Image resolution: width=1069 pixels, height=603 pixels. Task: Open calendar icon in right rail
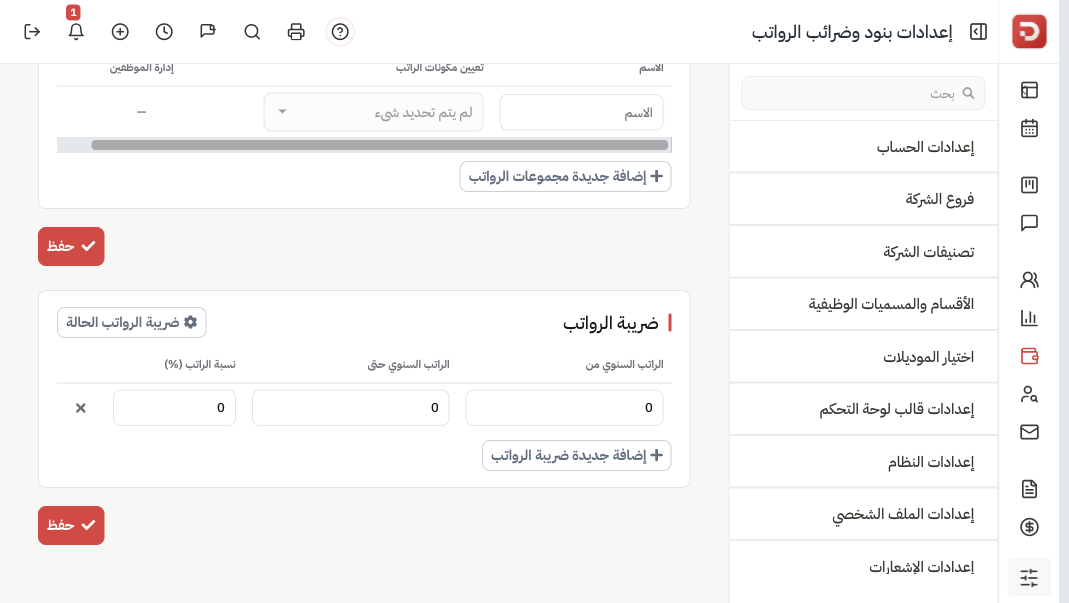point(1029,128)
